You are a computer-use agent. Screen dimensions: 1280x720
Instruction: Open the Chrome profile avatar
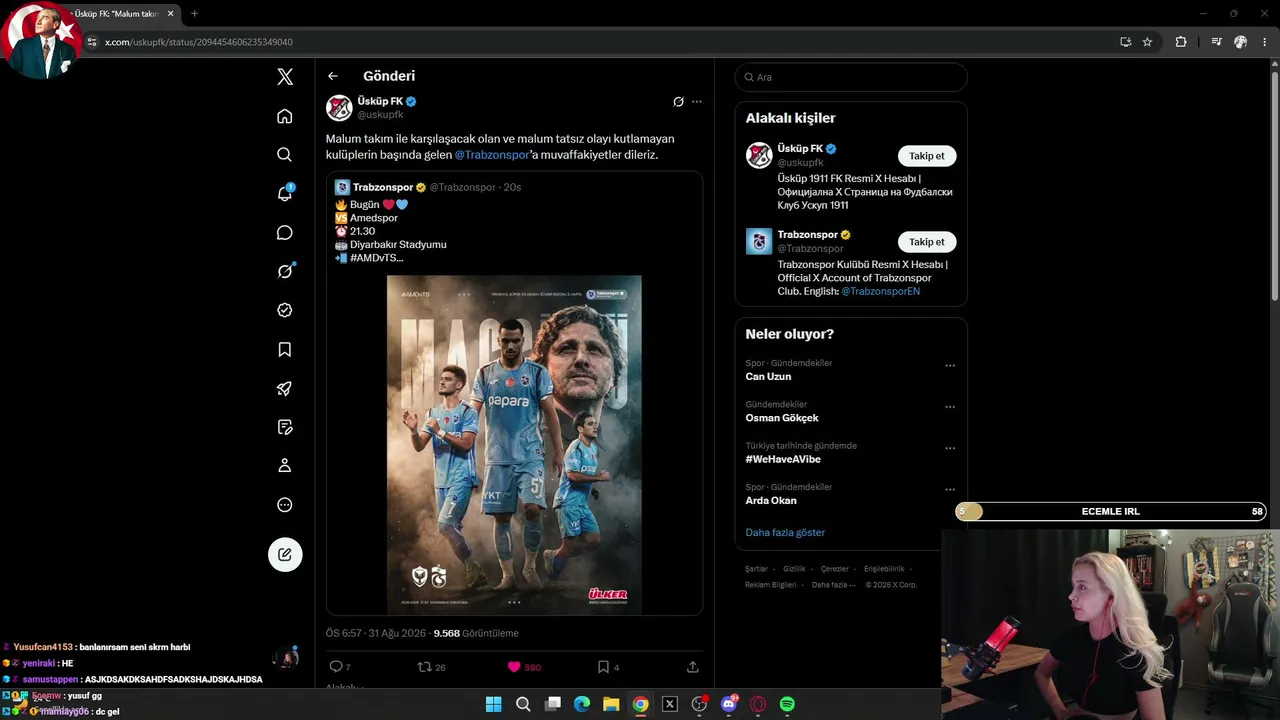pyautogui.click(x=1241, y=42)
